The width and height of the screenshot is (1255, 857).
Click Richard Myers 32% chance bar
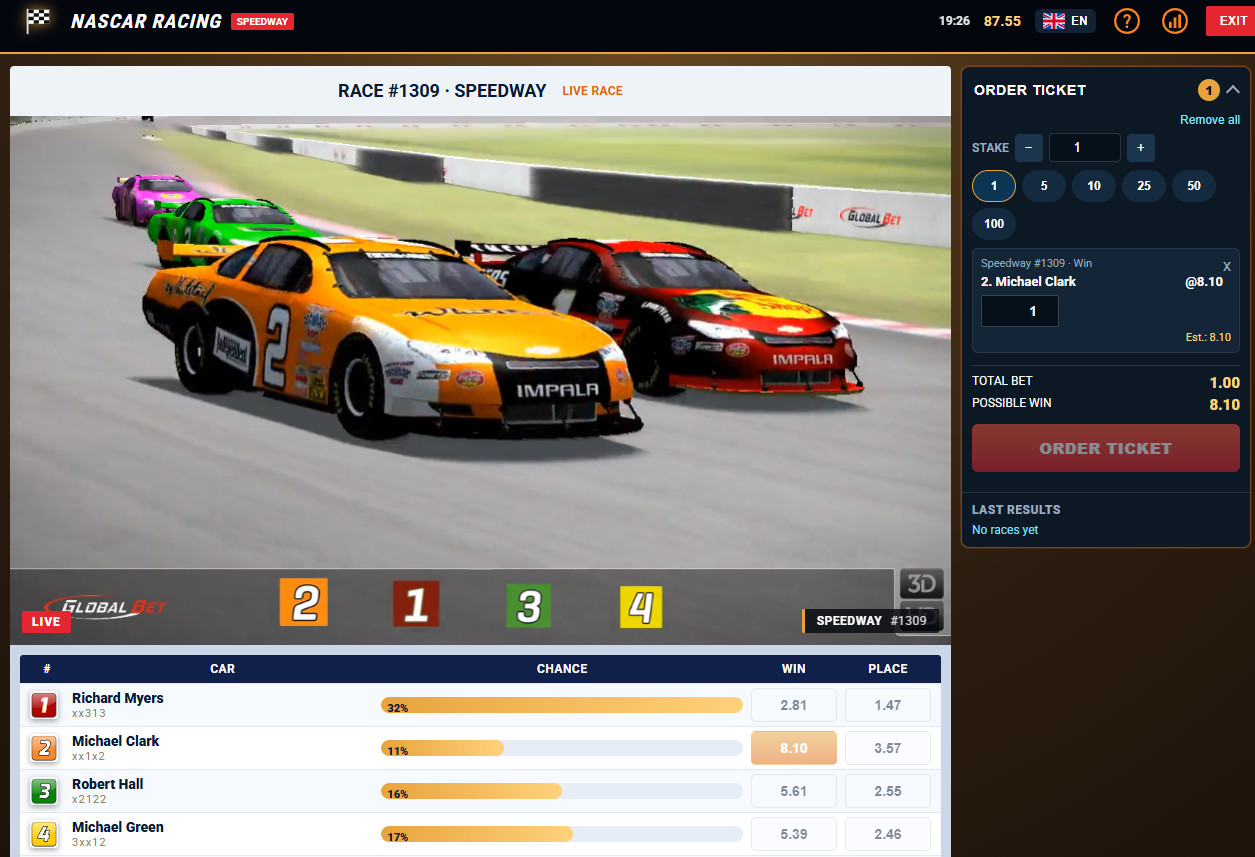pos(562,705)
